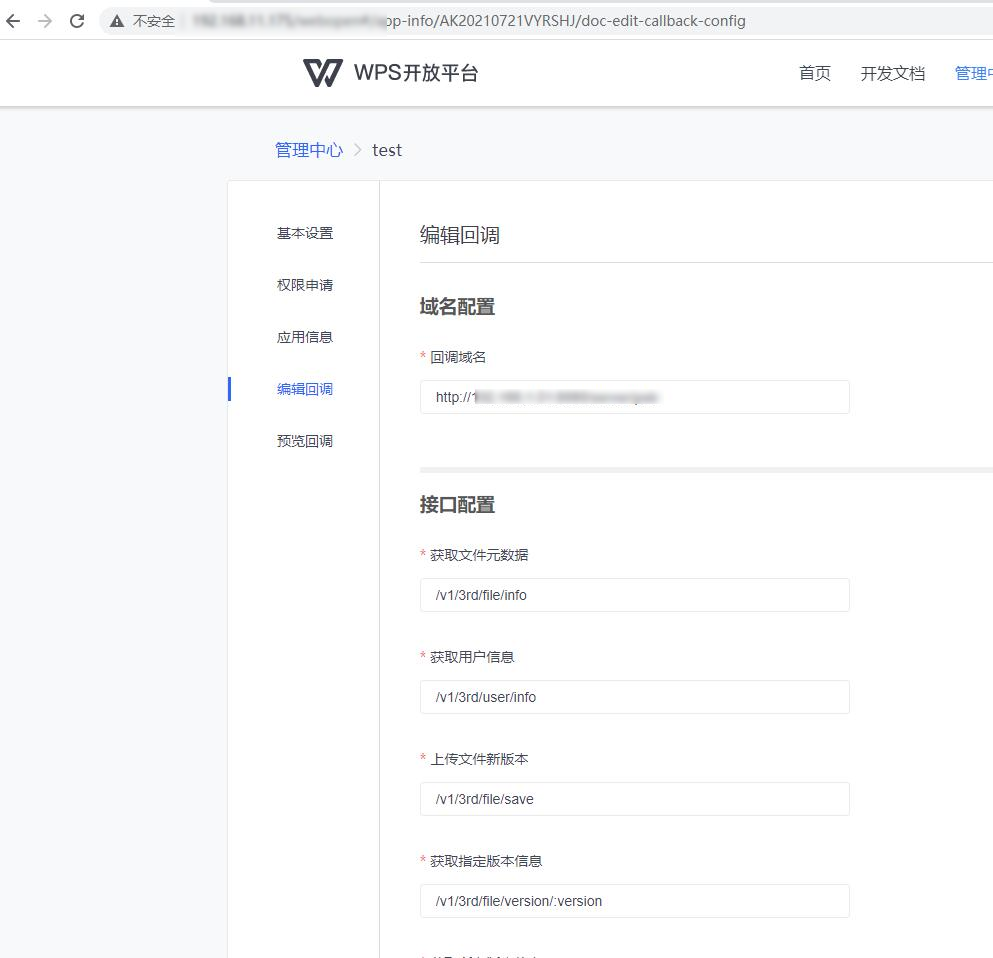Open the 首页 navigation item
993x958 pixels.
coord(814,73)
